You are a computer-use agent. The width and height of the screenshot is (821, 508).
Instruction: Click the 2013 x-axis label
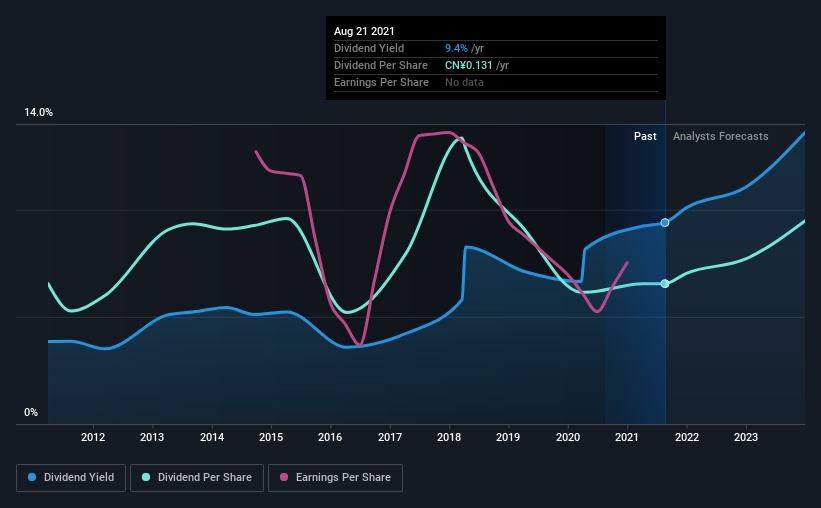click(152, 437)
